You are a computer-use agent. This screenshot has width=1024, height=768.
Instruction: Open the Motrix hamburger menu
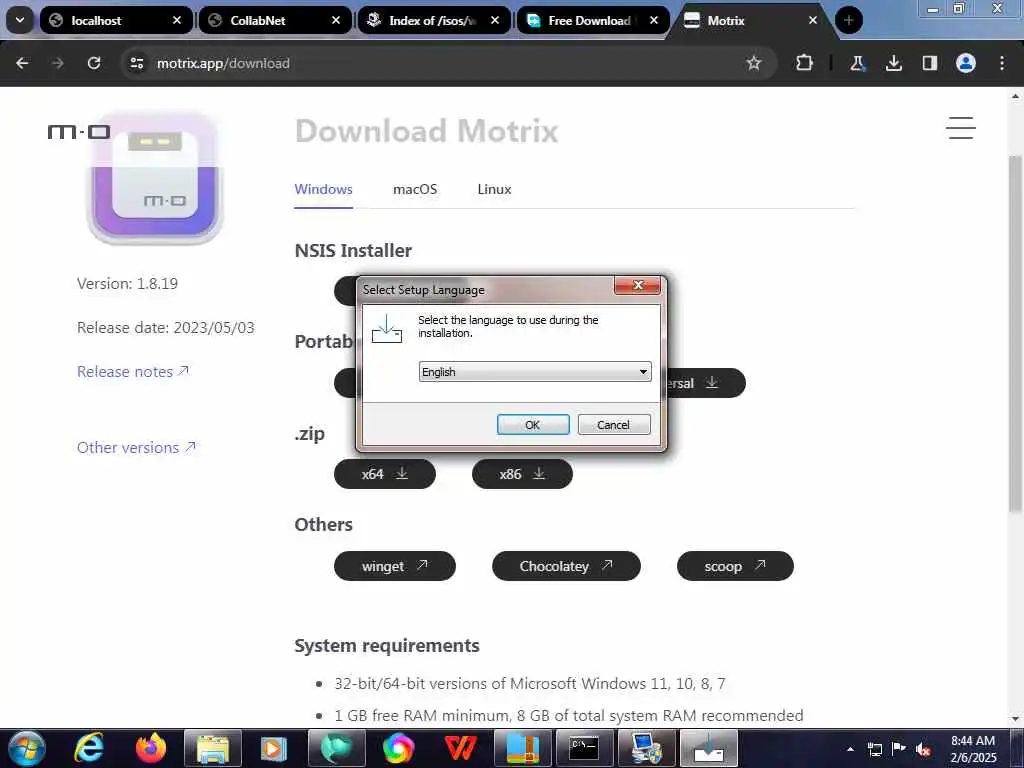[x=961, y=128]
